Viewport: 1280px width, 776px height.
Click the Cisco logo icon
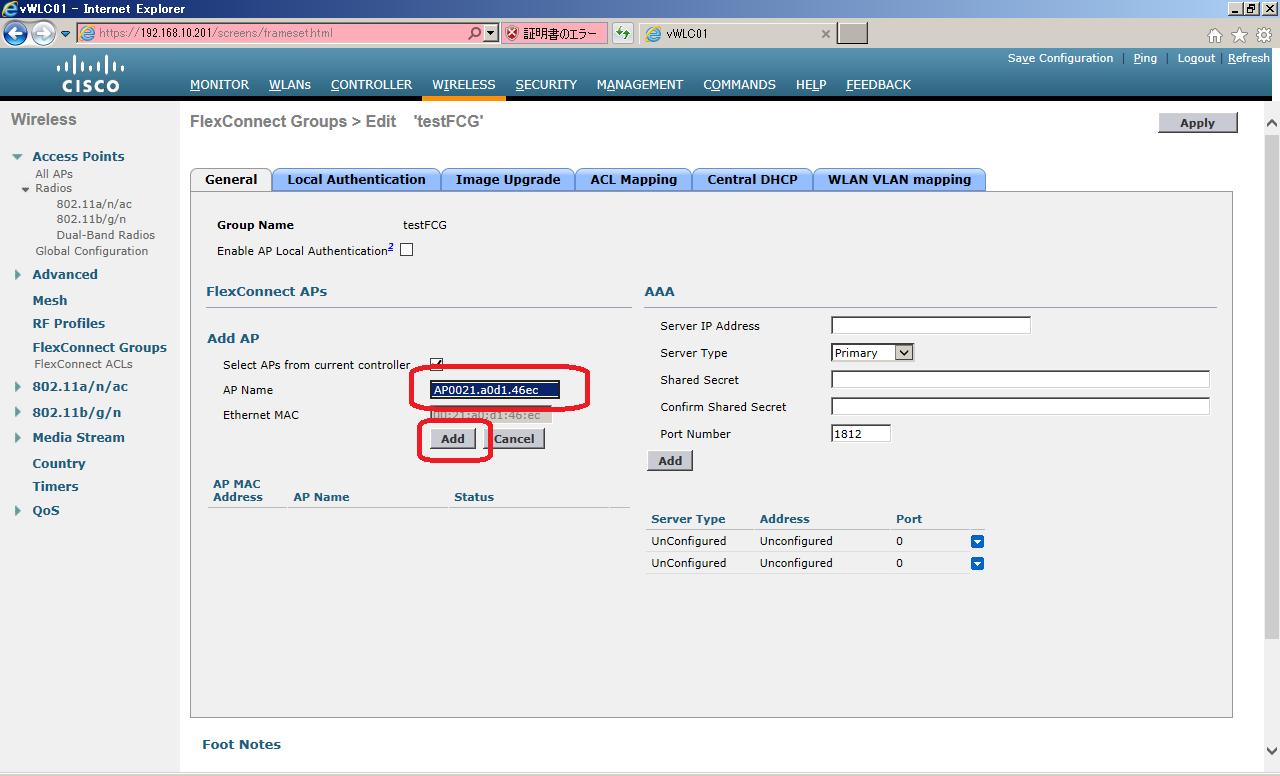[x=91, y=75]
